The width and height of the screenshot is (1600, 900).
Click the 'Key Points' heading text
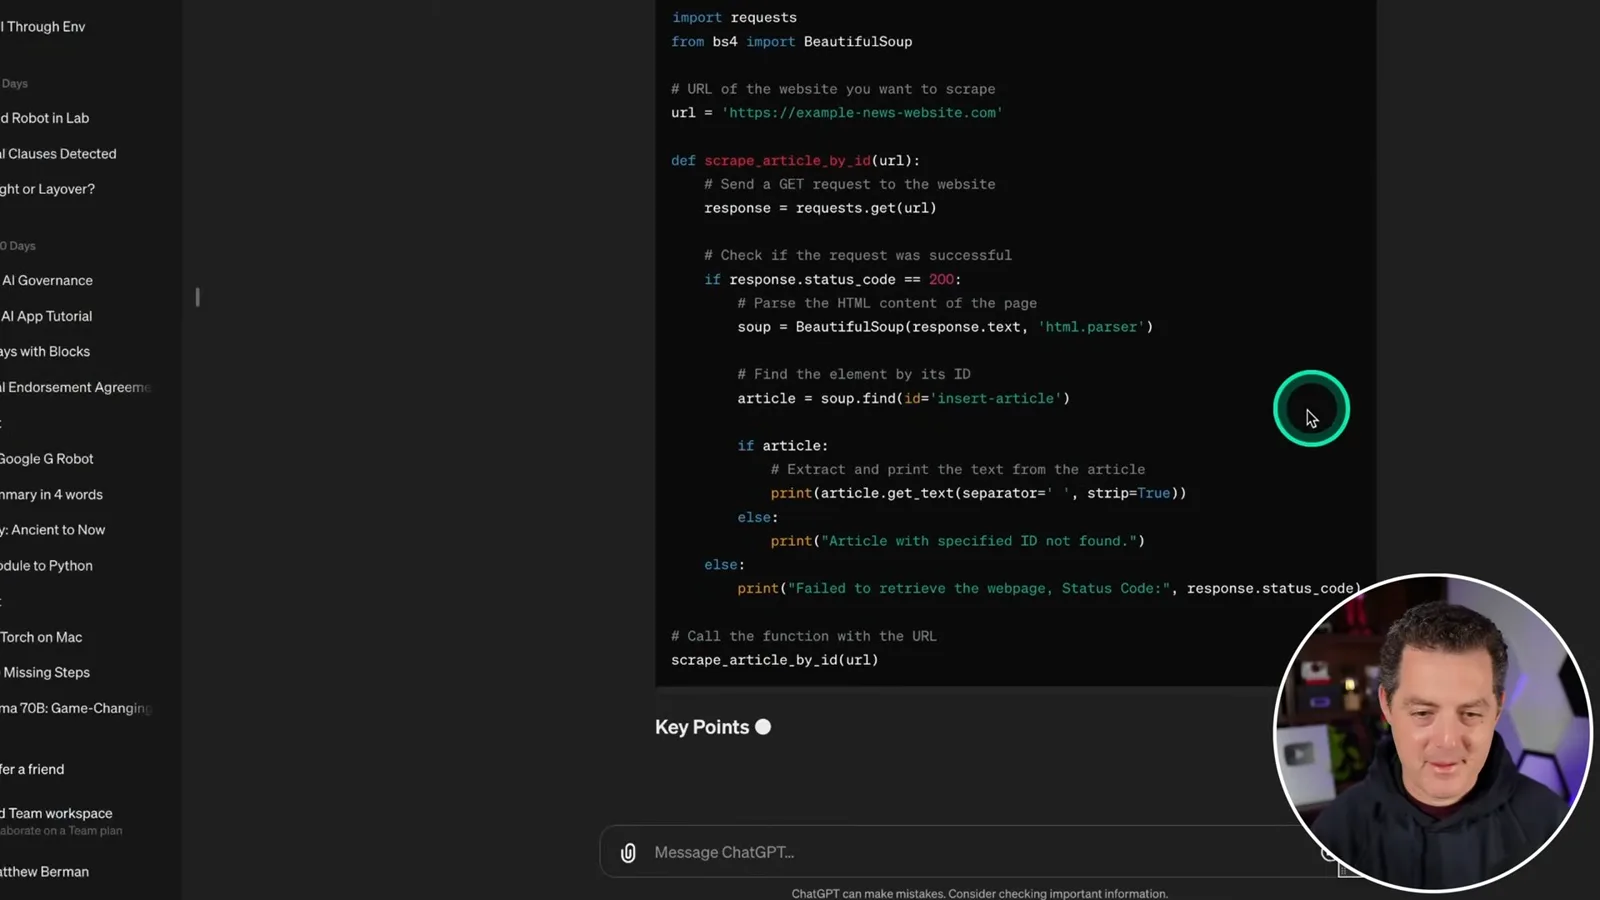702,727
